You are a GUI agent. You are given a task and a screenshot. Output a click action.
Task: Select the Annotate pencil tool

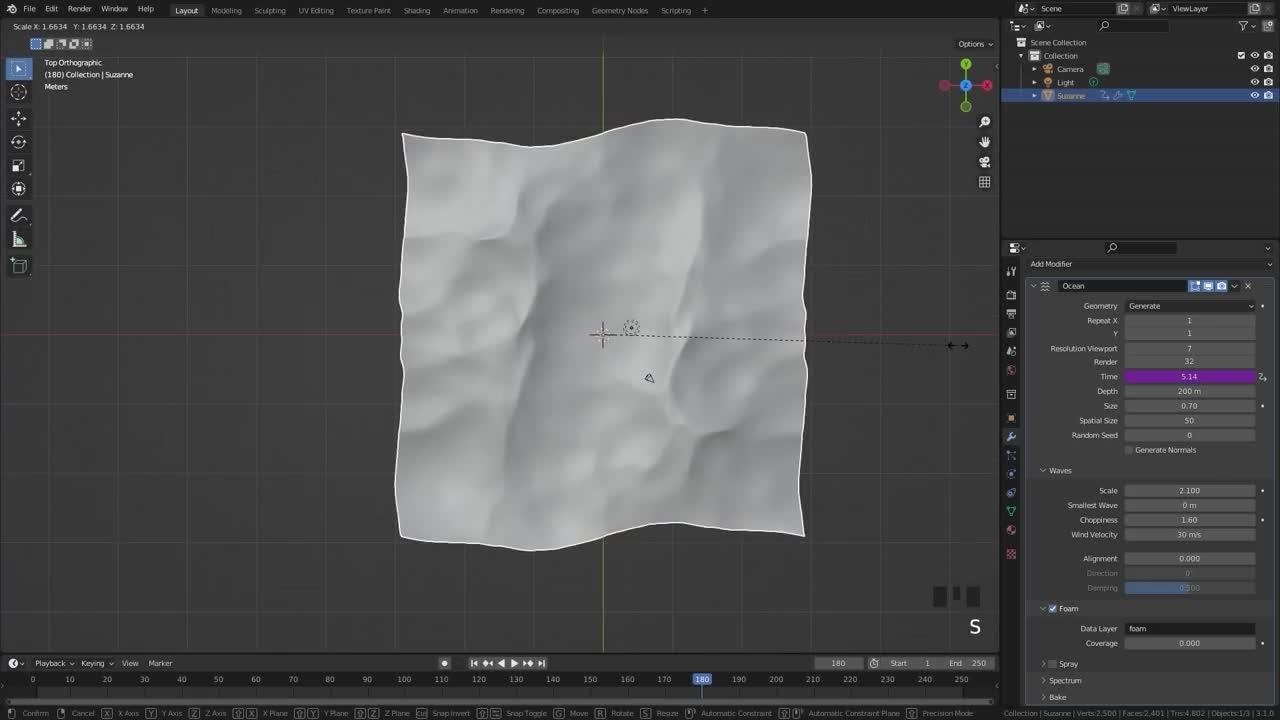pyautogui.click(x=18, y=216)
